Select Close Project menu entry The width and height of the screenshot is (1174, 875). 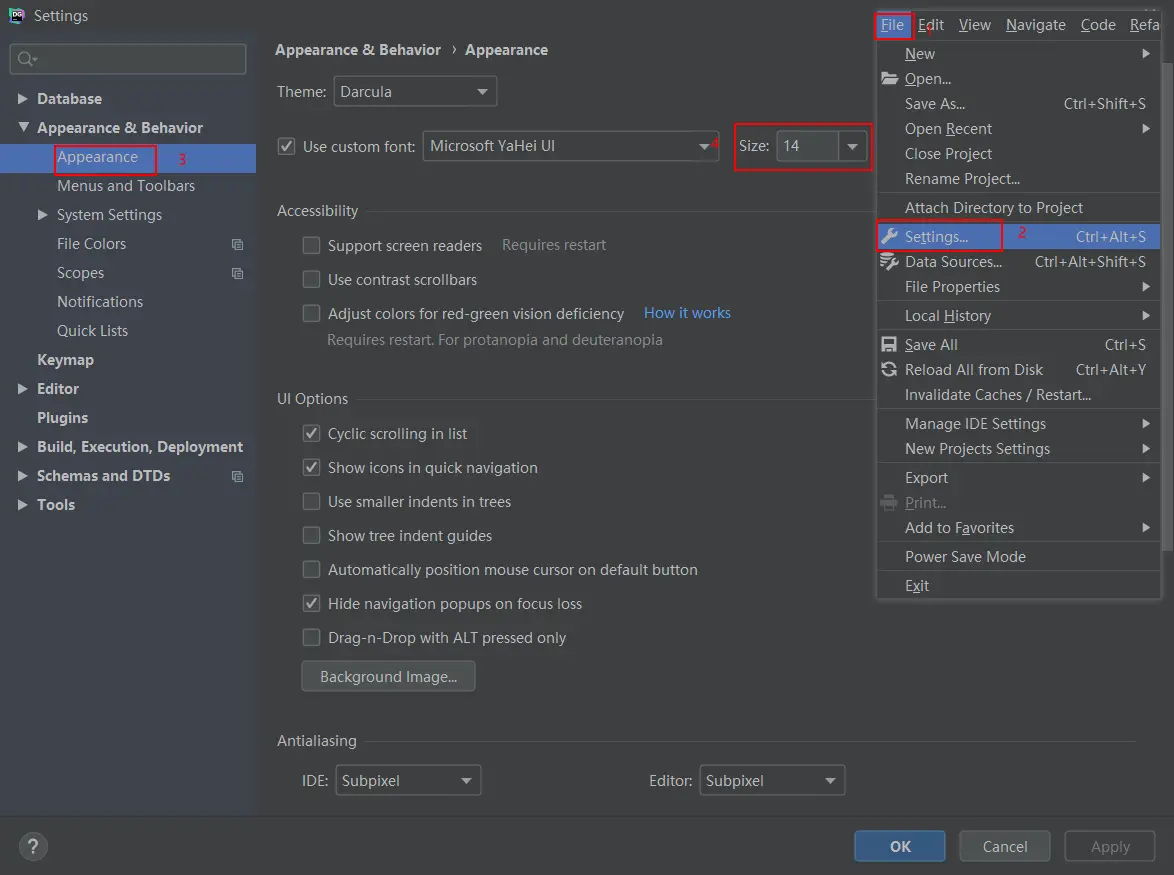pyautogui.click(x=1018, y=153)
